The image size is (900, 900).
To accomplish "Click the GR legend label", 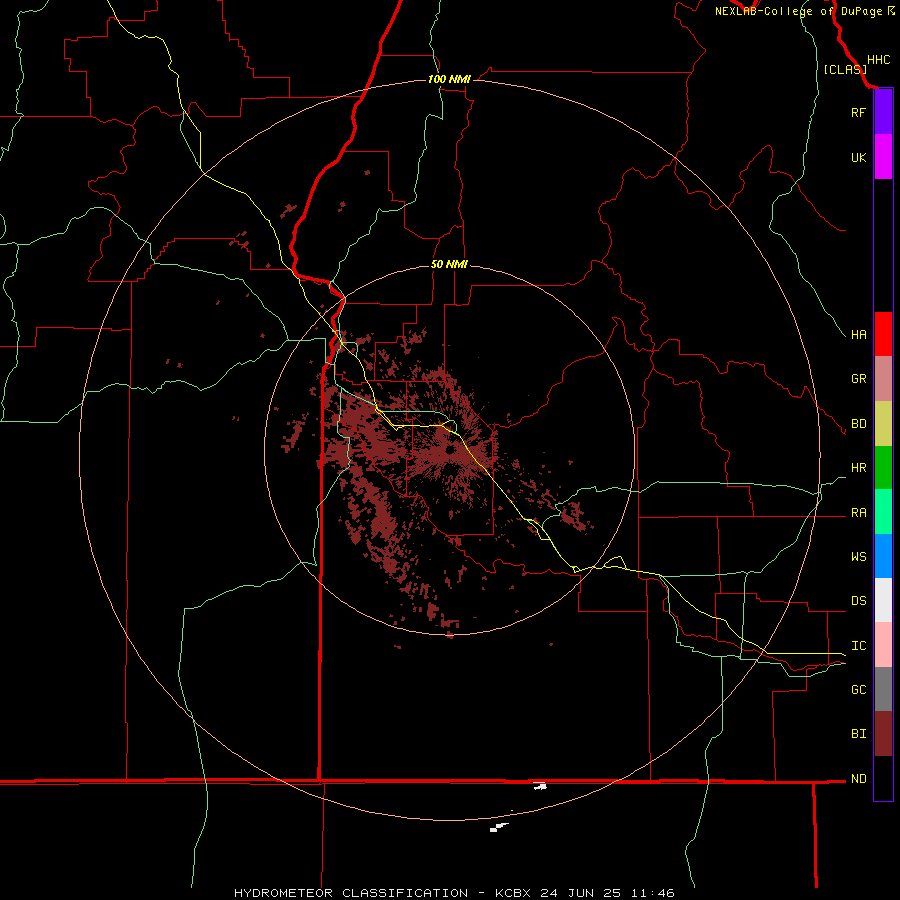I will [x=858, y=379].
